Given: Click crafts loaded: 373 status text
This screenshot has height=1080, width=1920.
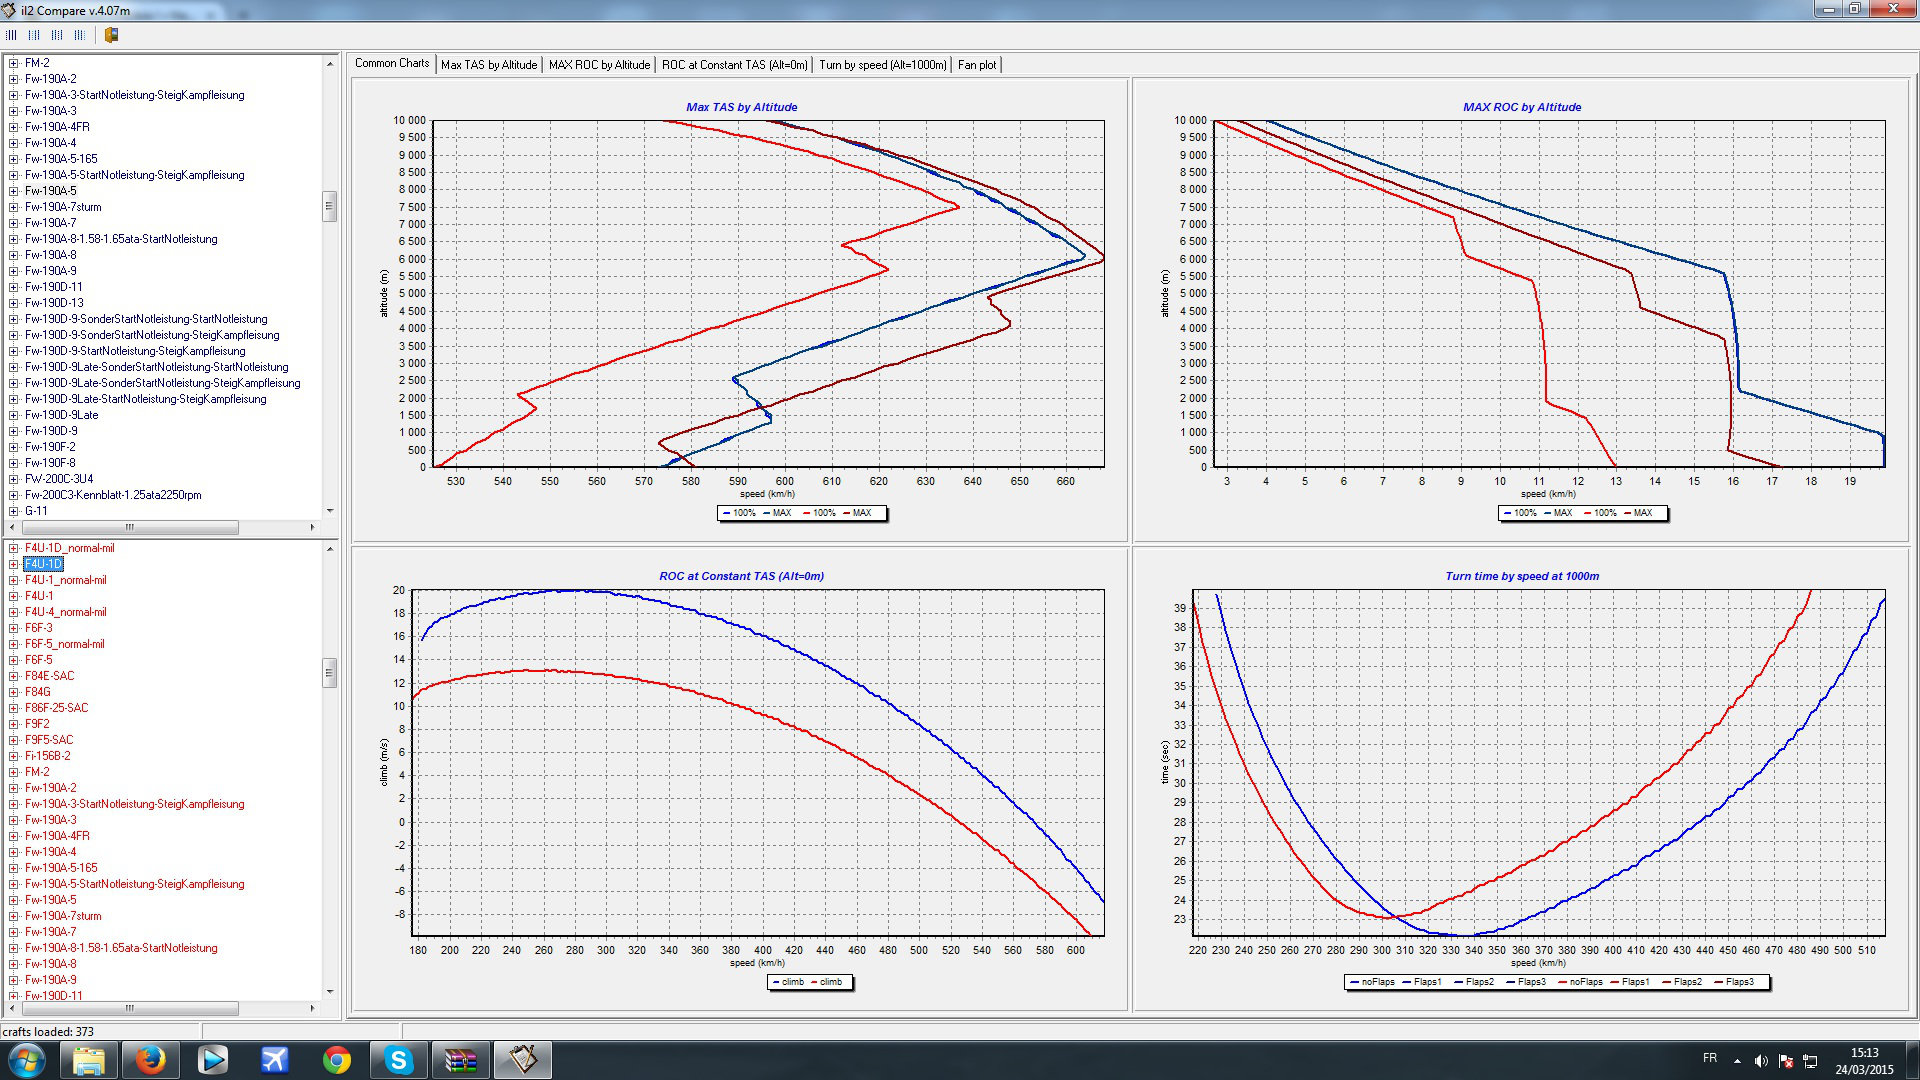Looking at the screenshot, I should click(49, 1032).
